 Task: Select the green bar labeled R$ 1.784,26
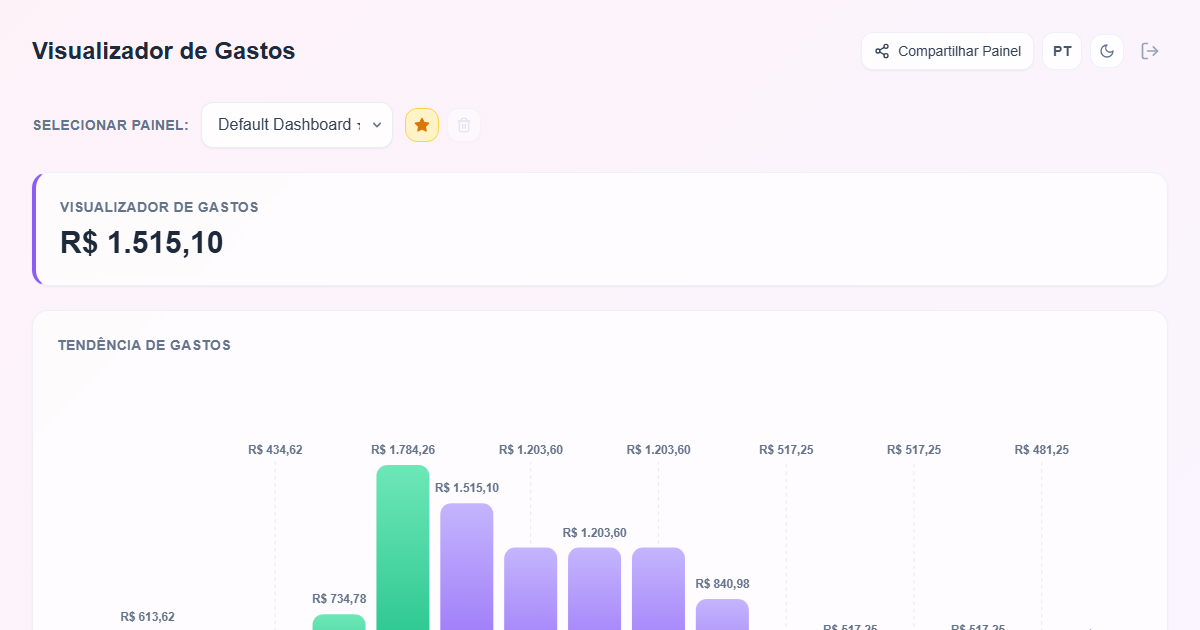point(403,547)
